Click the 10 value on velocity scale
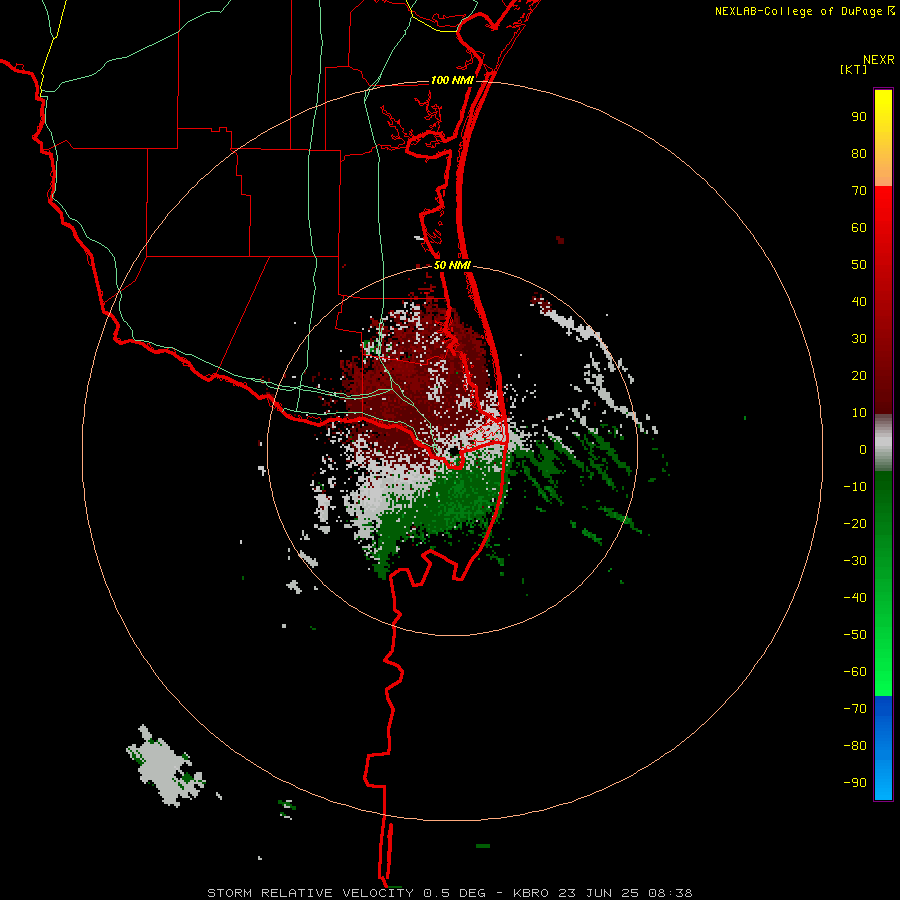900x900 pixels. [x=859, y=413]
